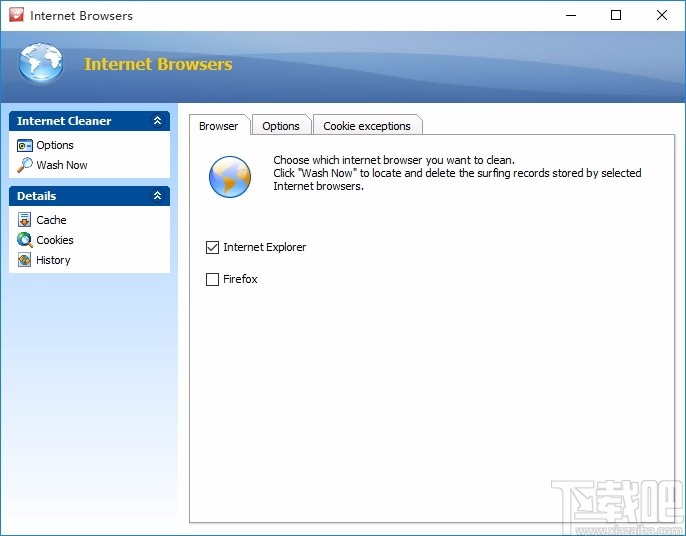Screen dimensions: 686x536
Task: Open Options in the sidebar
Action: [x=55, y=145]
